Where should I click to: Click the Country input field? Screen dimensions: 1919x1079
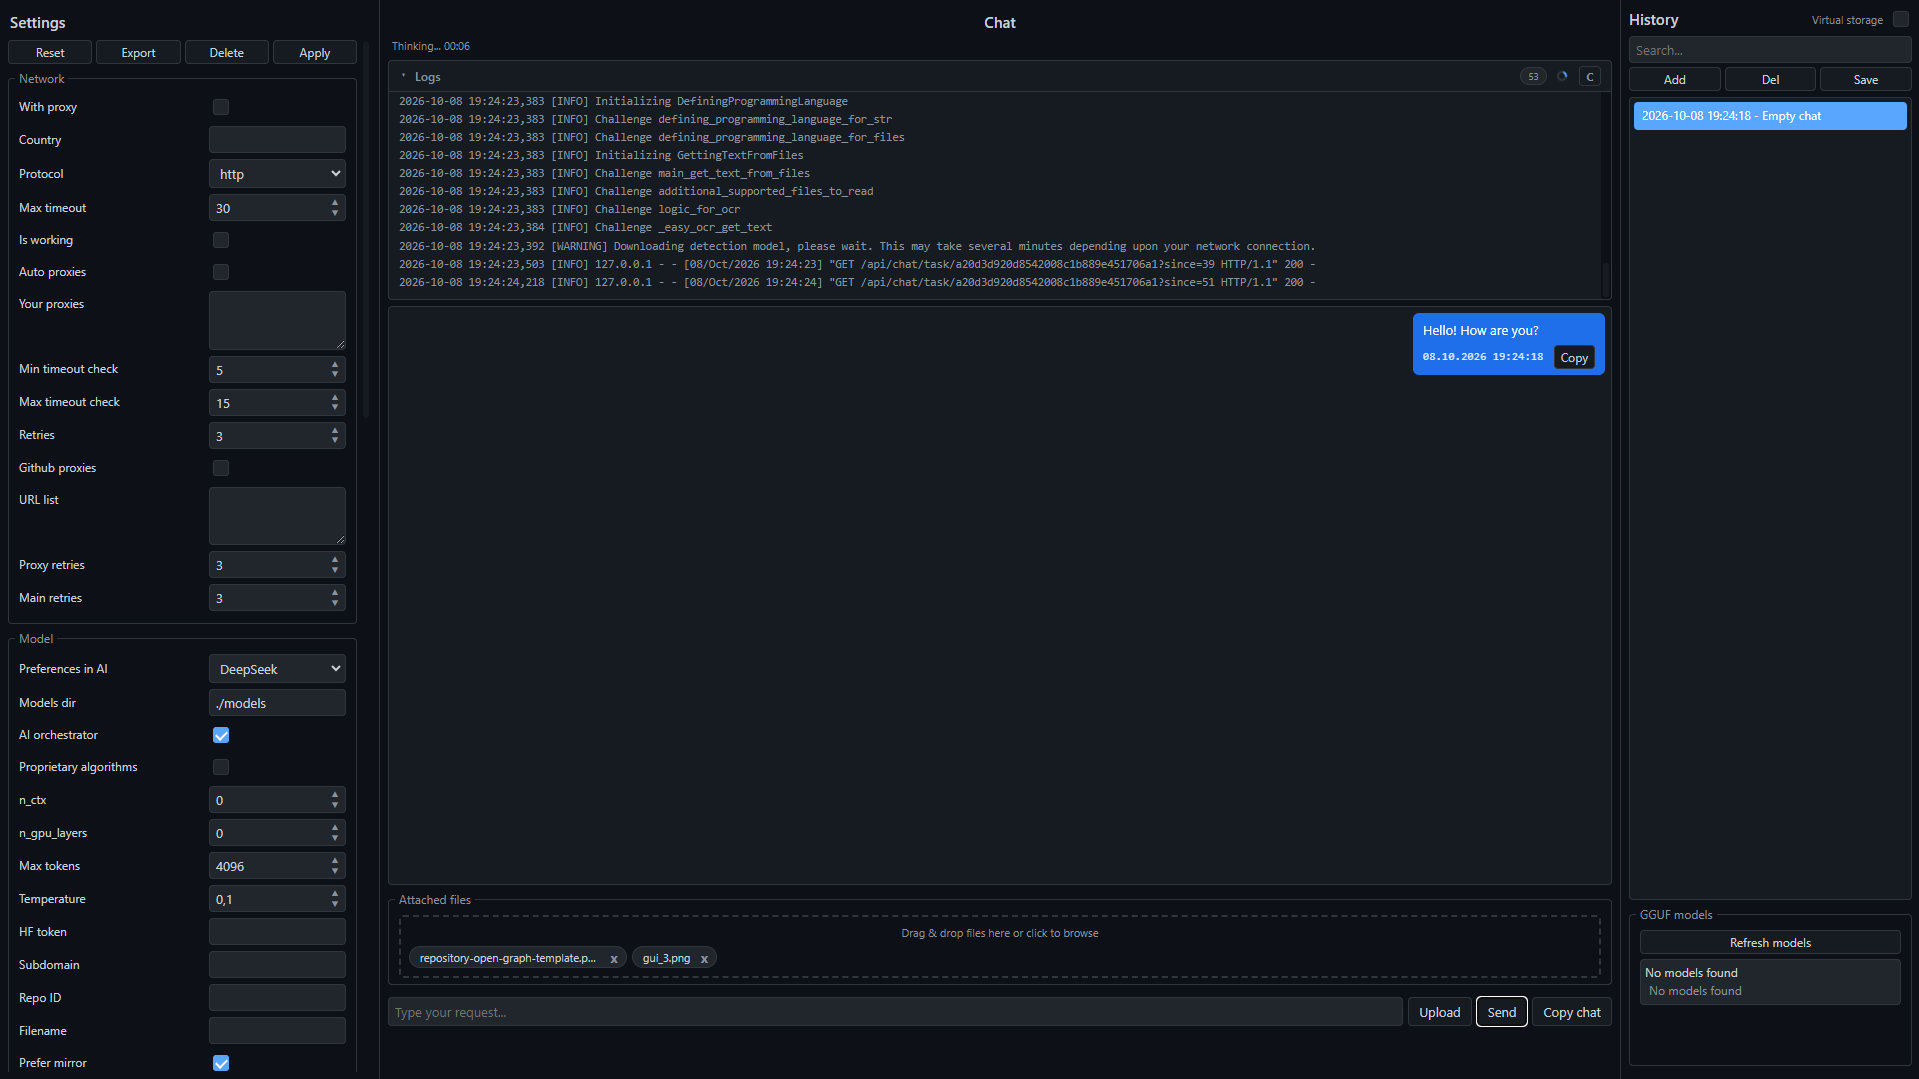(x=277, y=140)
